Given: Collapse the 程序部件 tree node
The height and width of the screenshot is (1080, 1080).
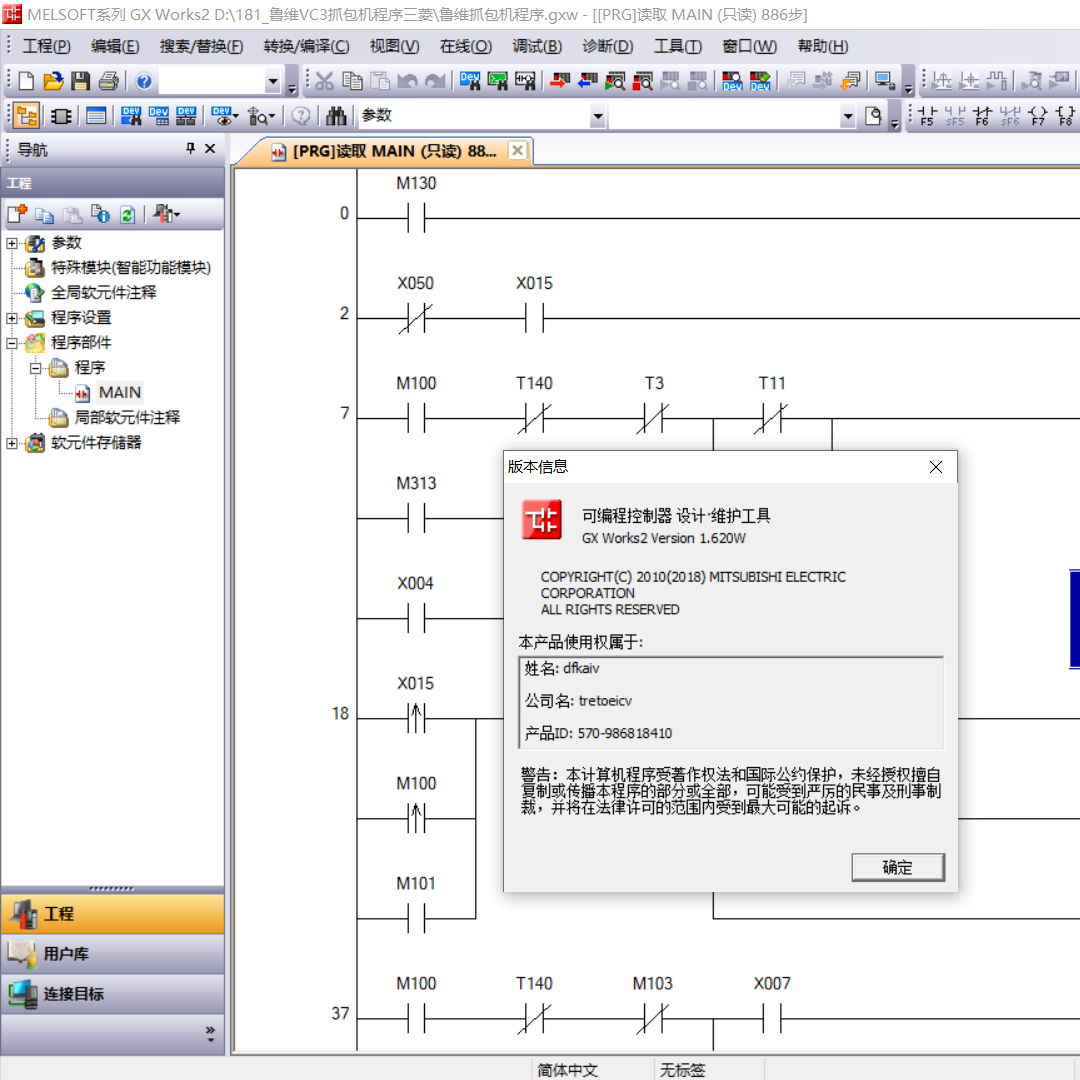Looking at the screenshot, I should tap(12, 343).
